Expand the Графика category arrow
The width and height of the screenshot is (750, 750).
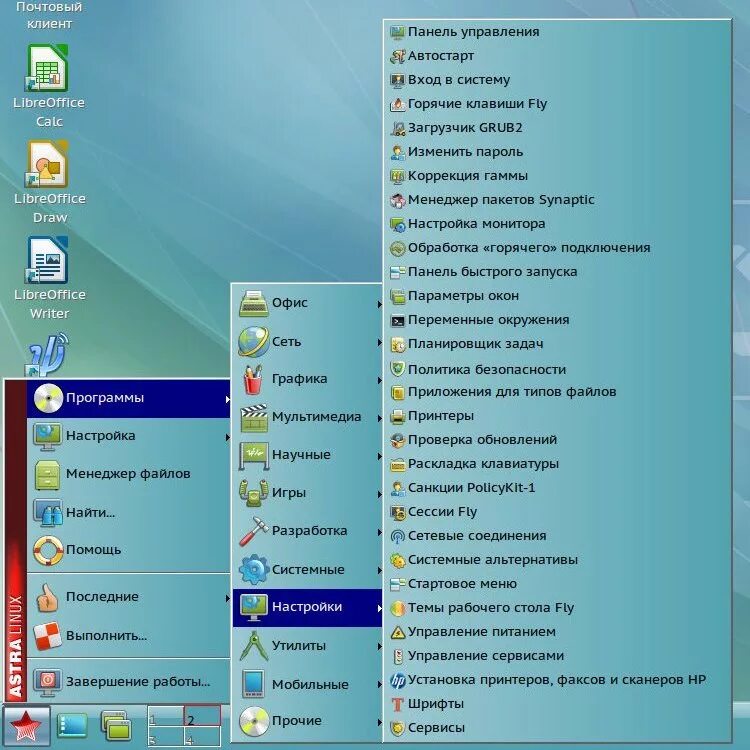click(x=379, y=380)
